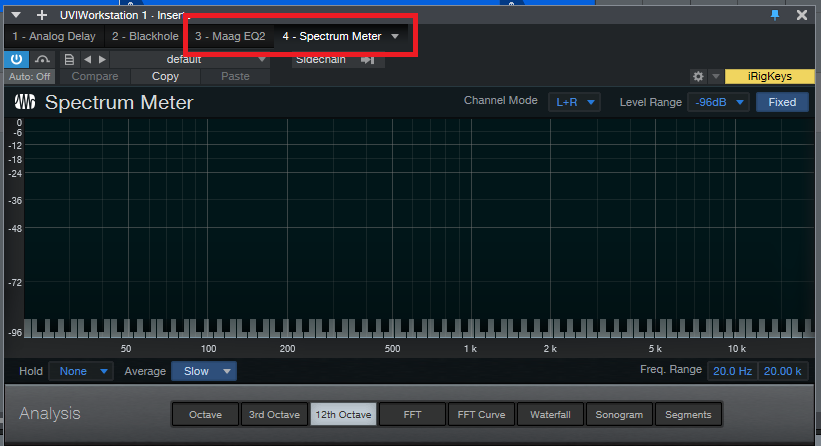Image resolution: width=821 pixels, height=446 pixels.
Task: Open the Spectrum Meter tab dropdown arrow
Action: (395, 36)
